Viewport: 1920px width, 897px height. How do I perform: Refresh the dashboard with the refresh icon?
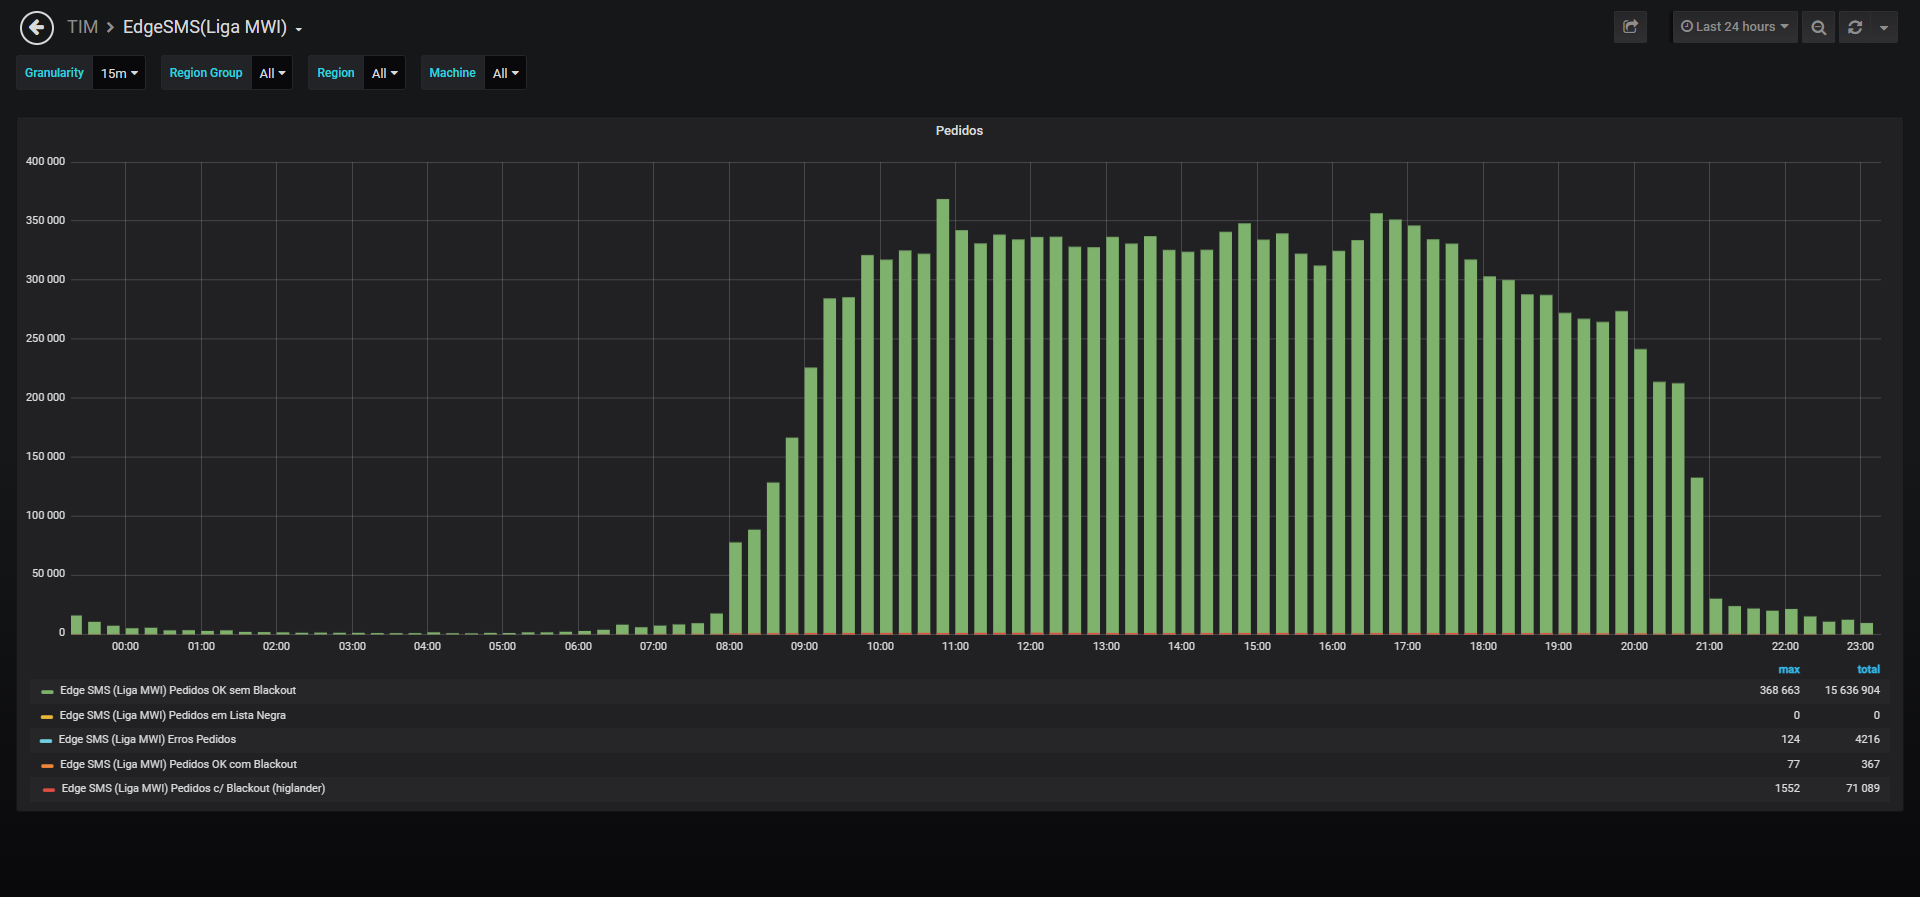pyautogui.click(x=1855, y=27)
